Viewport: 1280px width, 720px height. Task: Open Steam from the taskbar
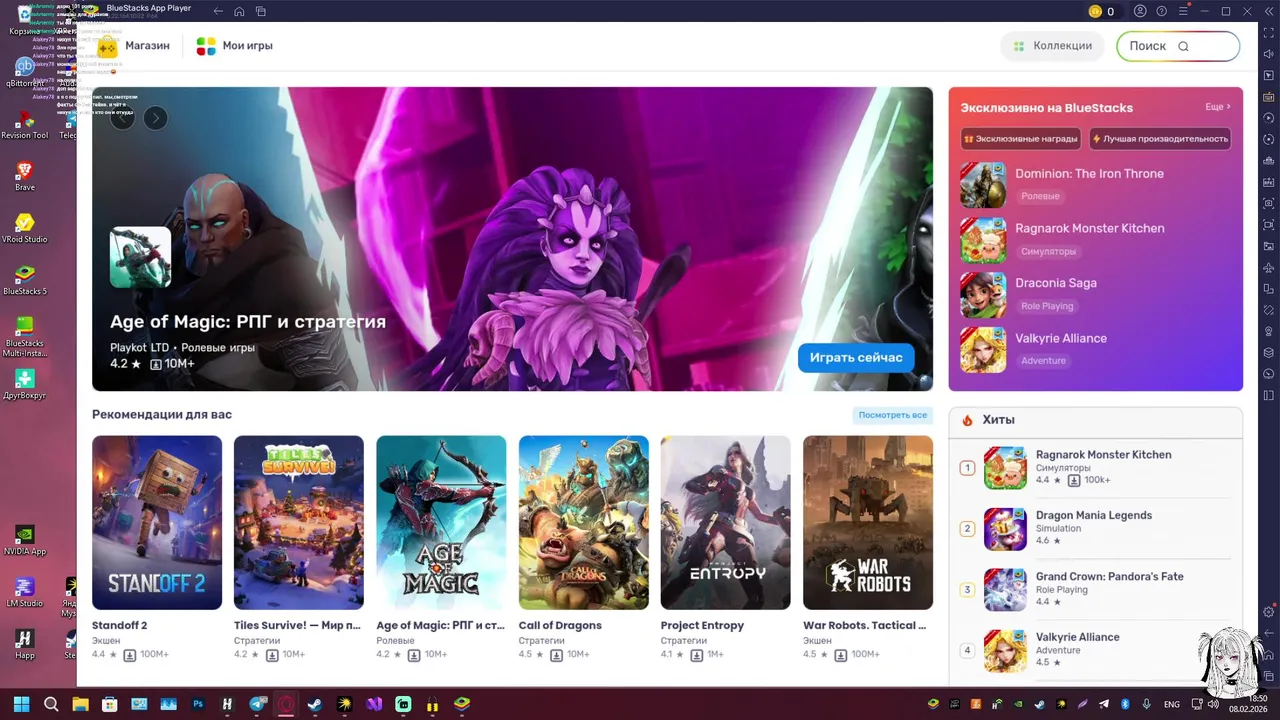point(315,704)
